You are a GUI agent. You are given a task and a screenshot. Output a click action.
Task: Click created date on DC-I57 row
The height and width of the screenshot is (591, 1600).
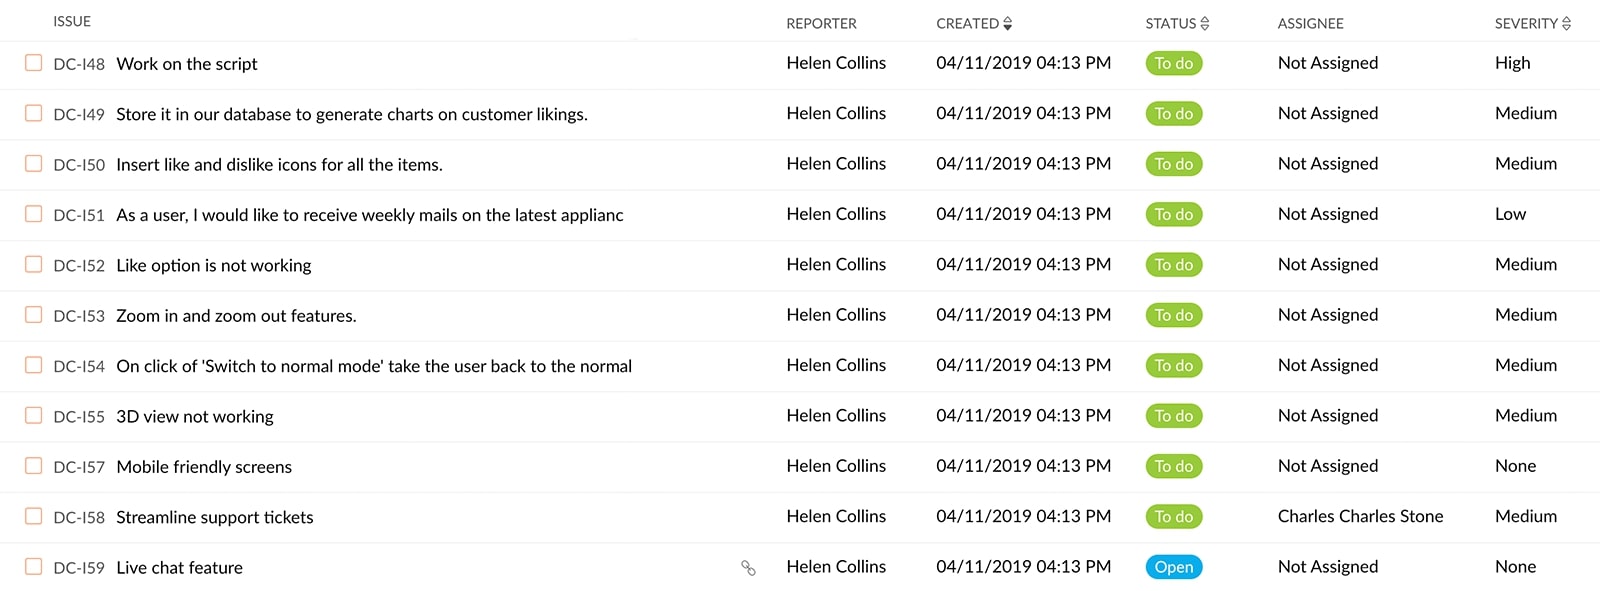pyautogui.click(x=1023, y=466)
